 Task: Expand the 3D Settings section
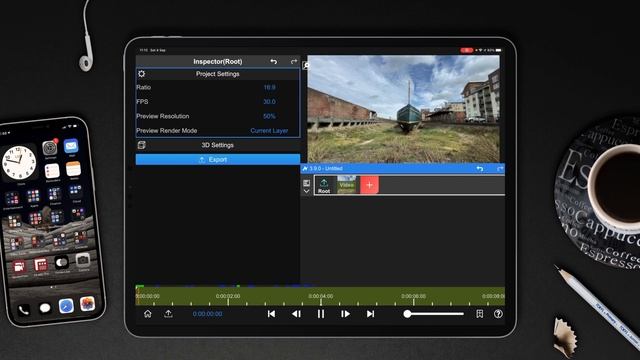(x=218, y=145)
